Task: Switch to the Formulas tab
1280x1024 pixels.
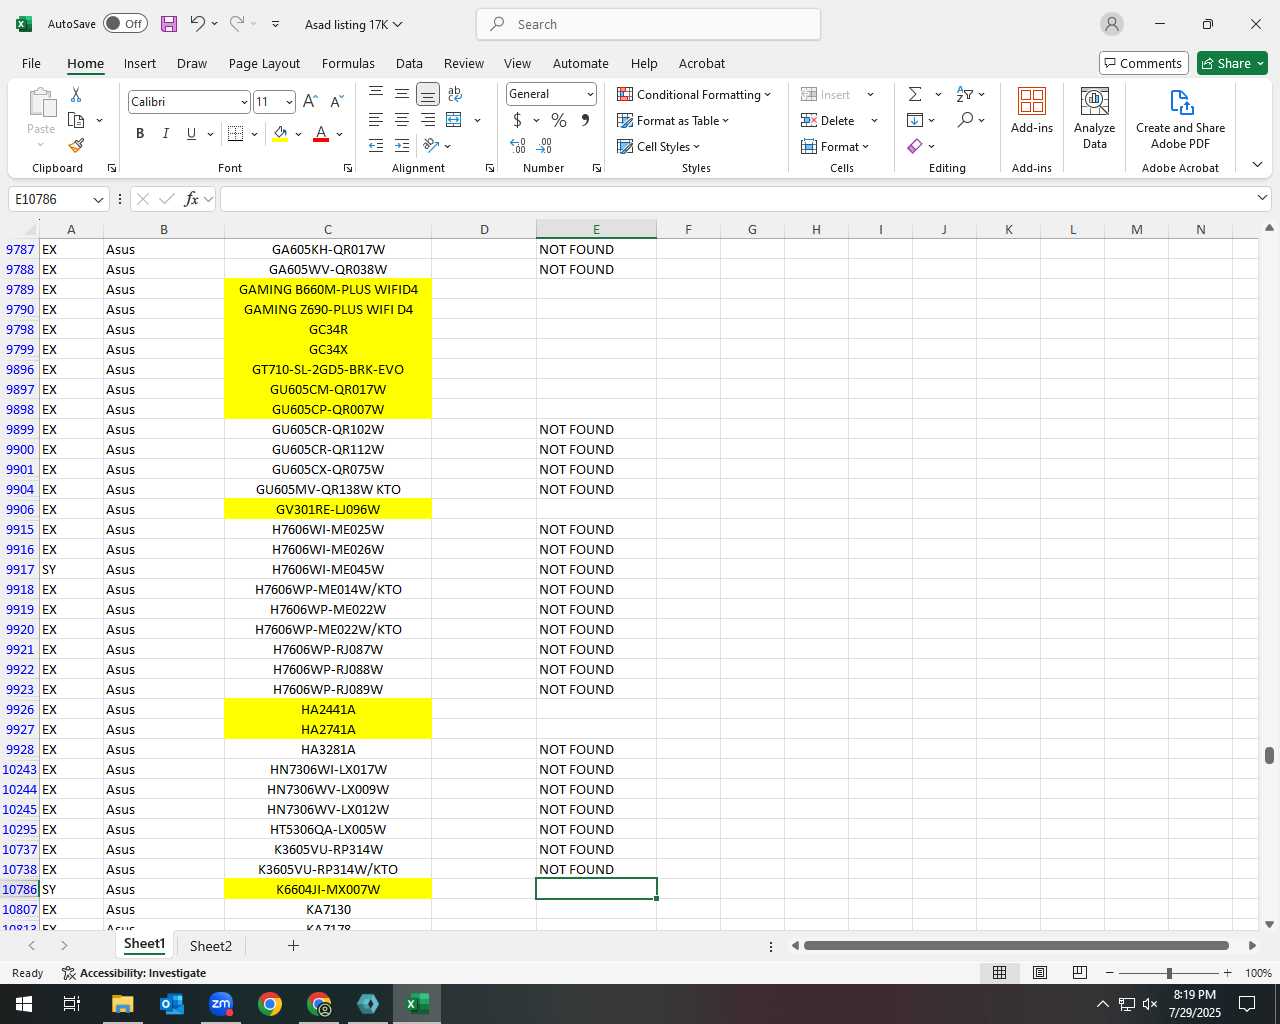Action: [348, 63]
